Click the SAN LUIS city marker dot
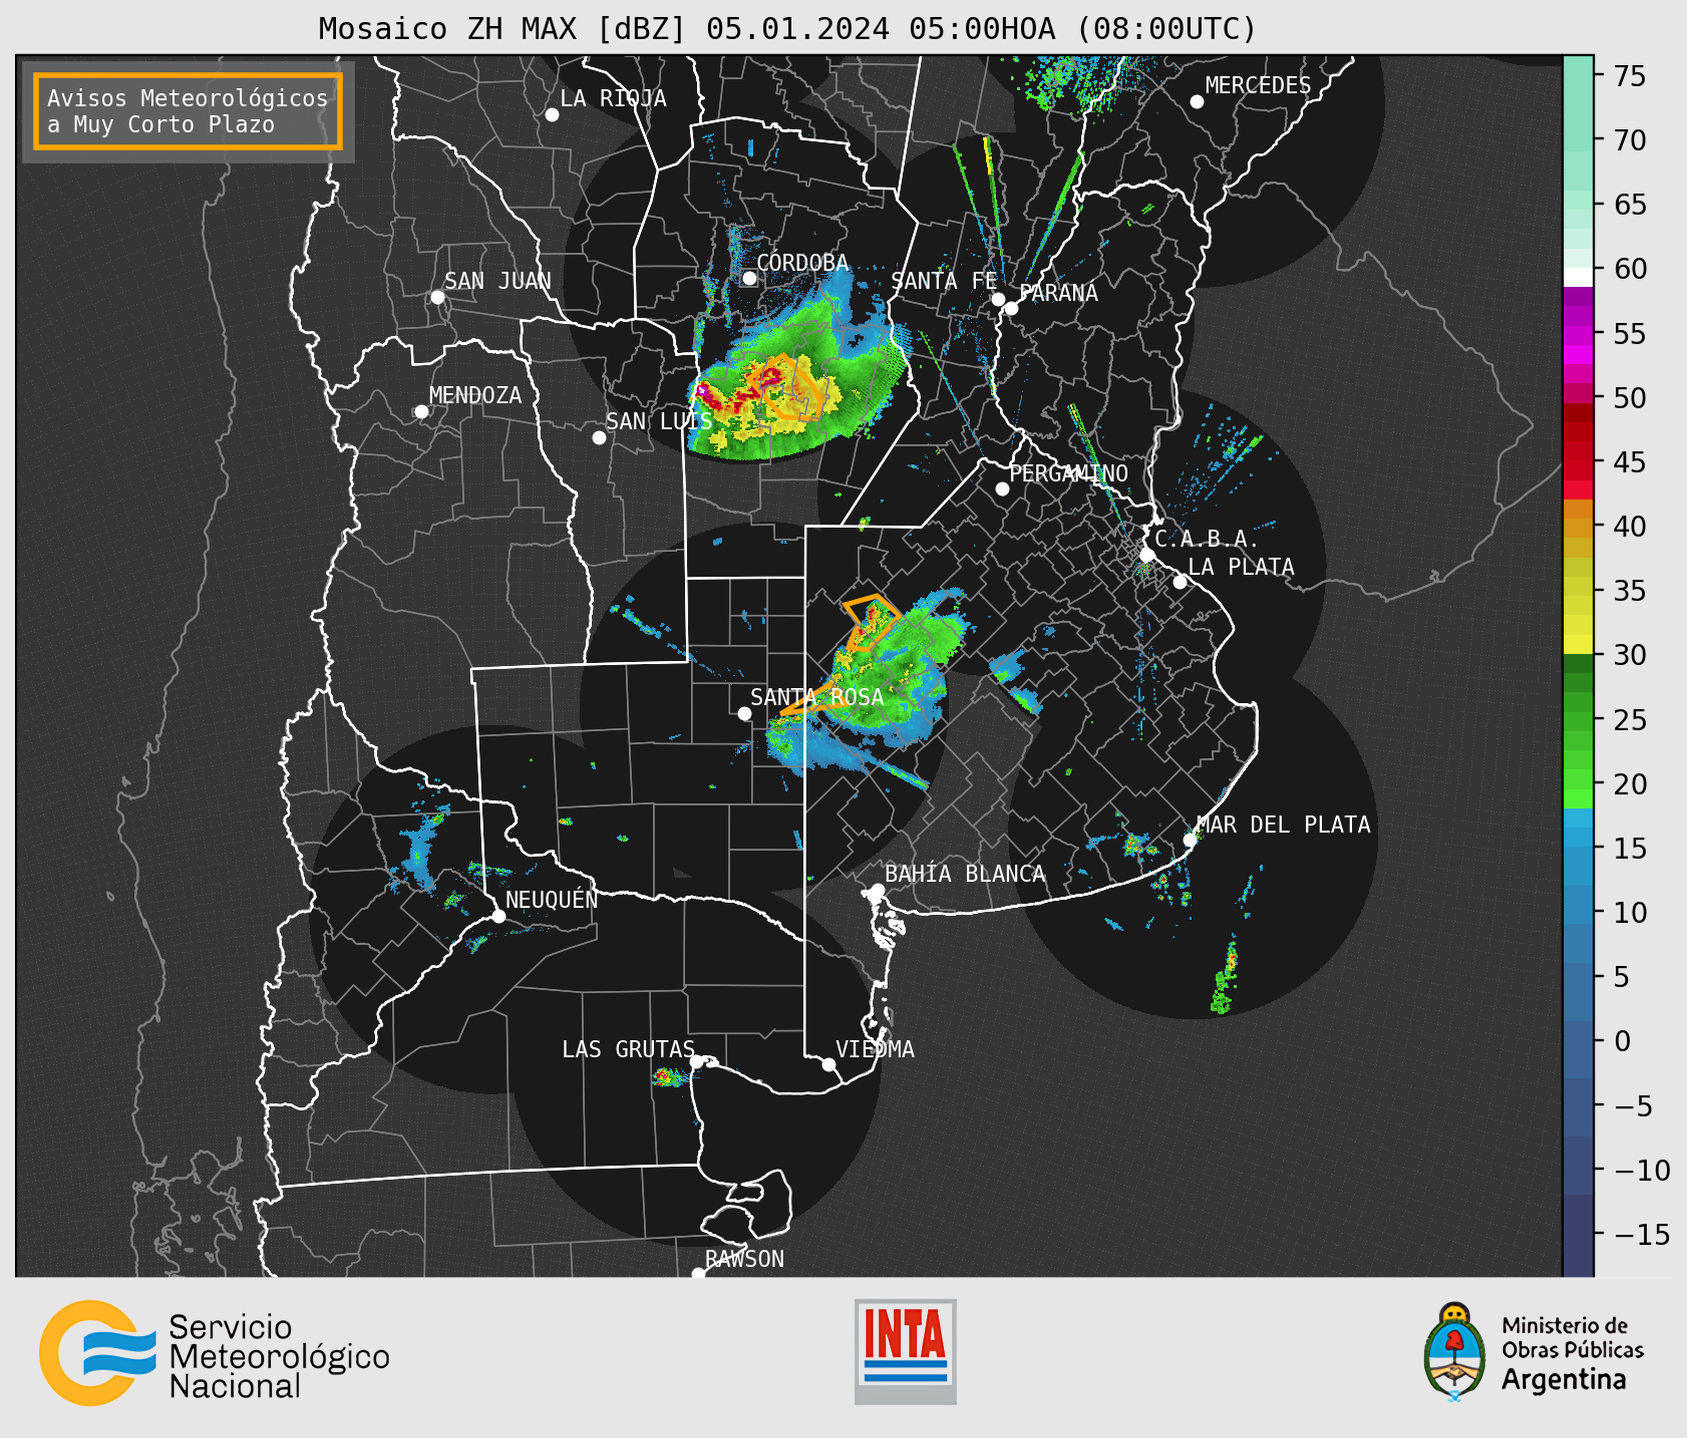This screenshot has width=1687, height=1438. pos(599,438)
